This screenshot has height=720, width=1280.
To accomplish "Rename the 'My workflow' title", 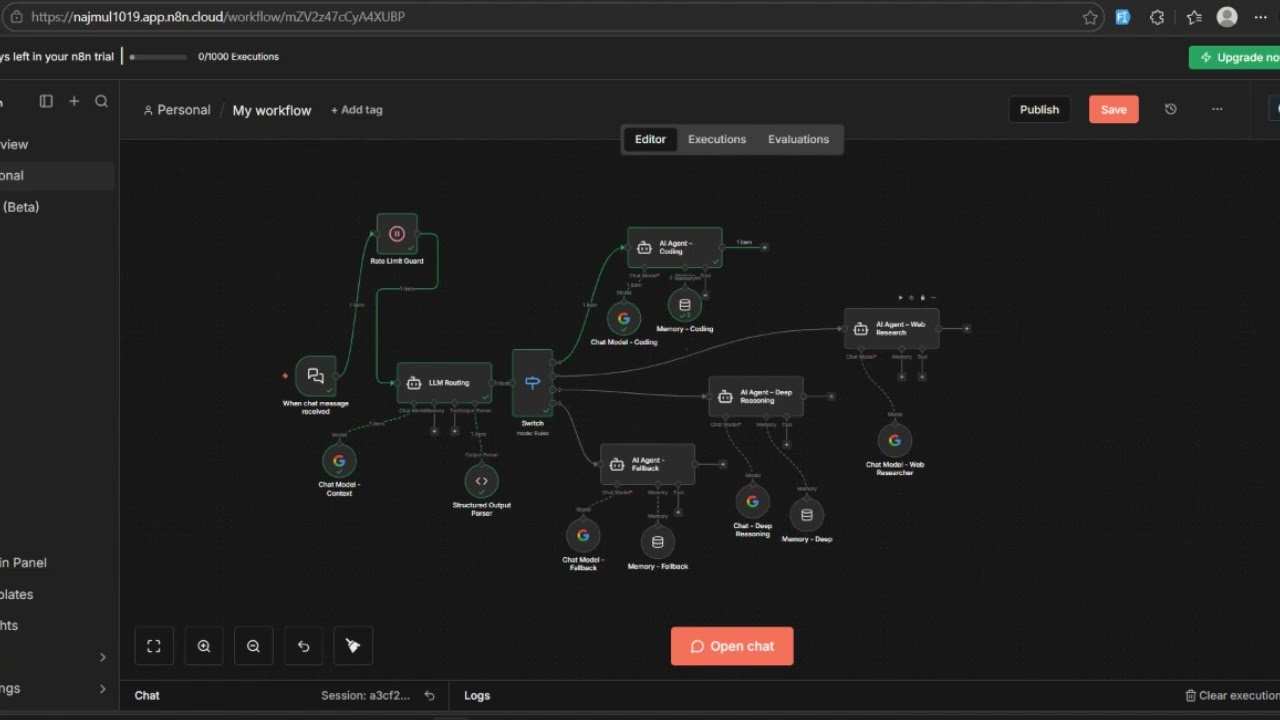I will pos(272,110).
